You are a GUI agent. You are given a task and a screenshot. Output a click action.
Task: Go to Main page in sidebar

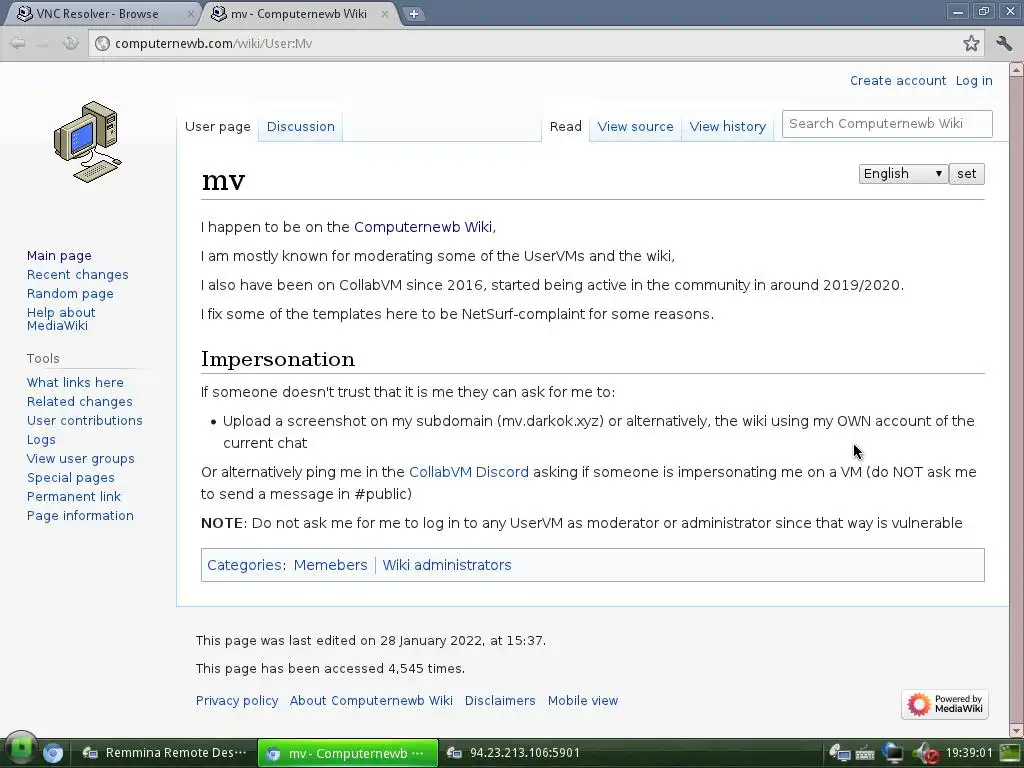point(59,255)
